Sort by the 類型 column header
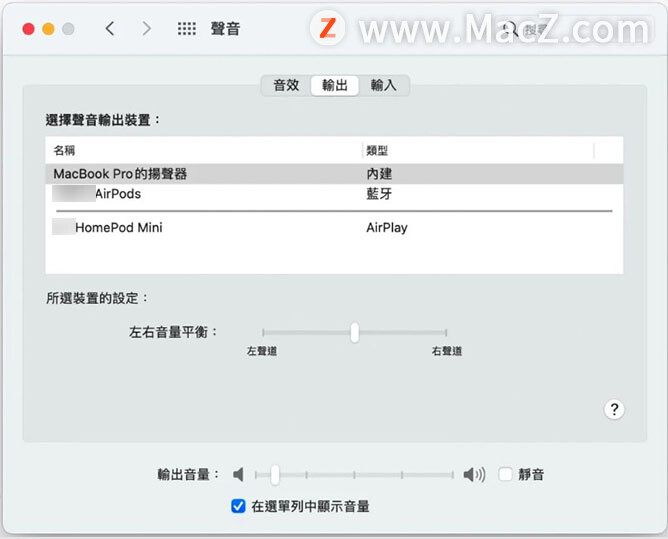This screenshot has width=668, height=539. 478,150
